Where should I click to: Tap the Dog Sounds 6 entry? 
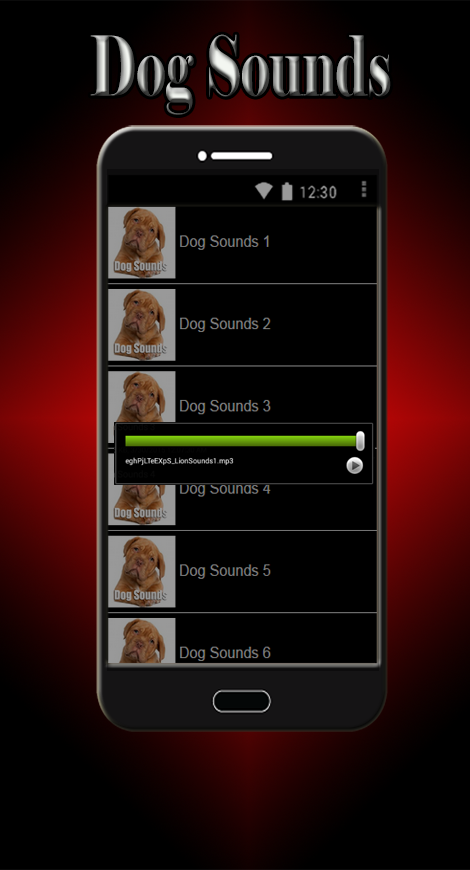[x=242, y=639]
